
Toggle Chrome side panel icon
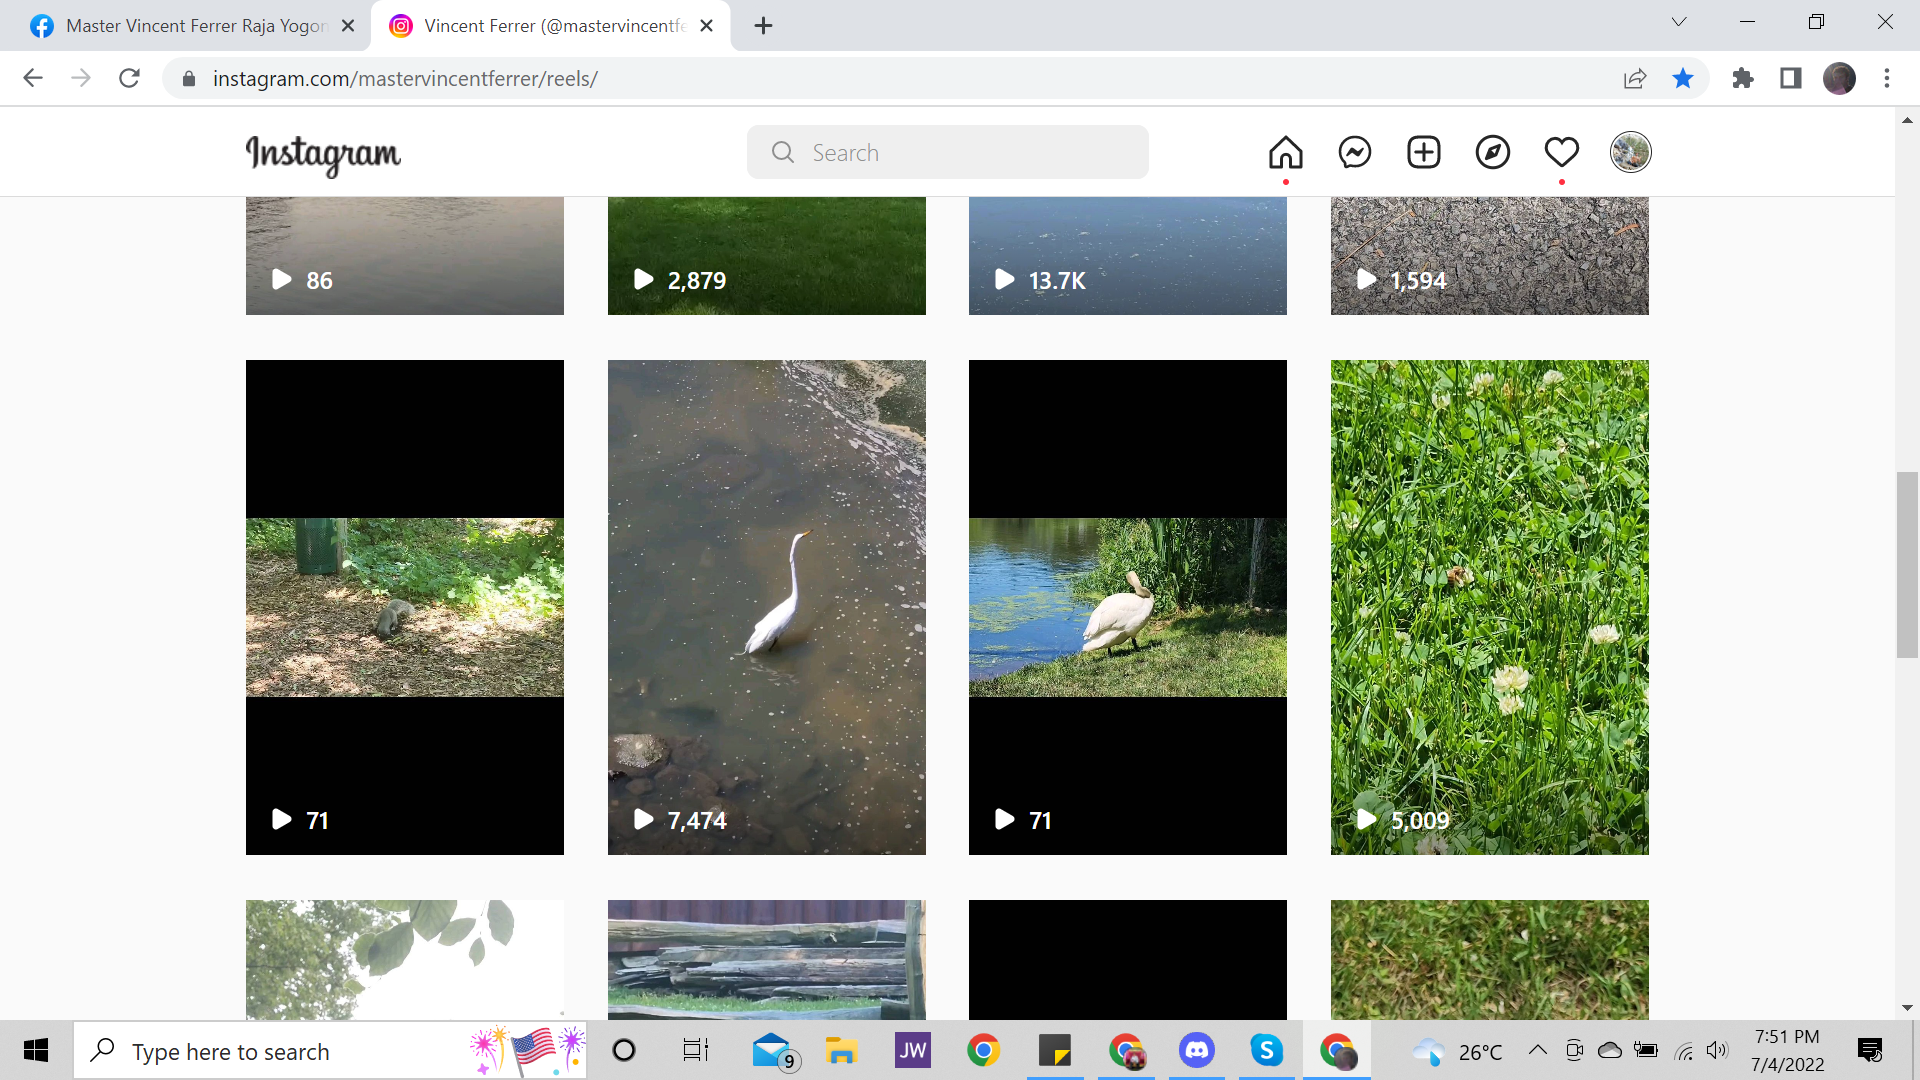[1790, 78]
